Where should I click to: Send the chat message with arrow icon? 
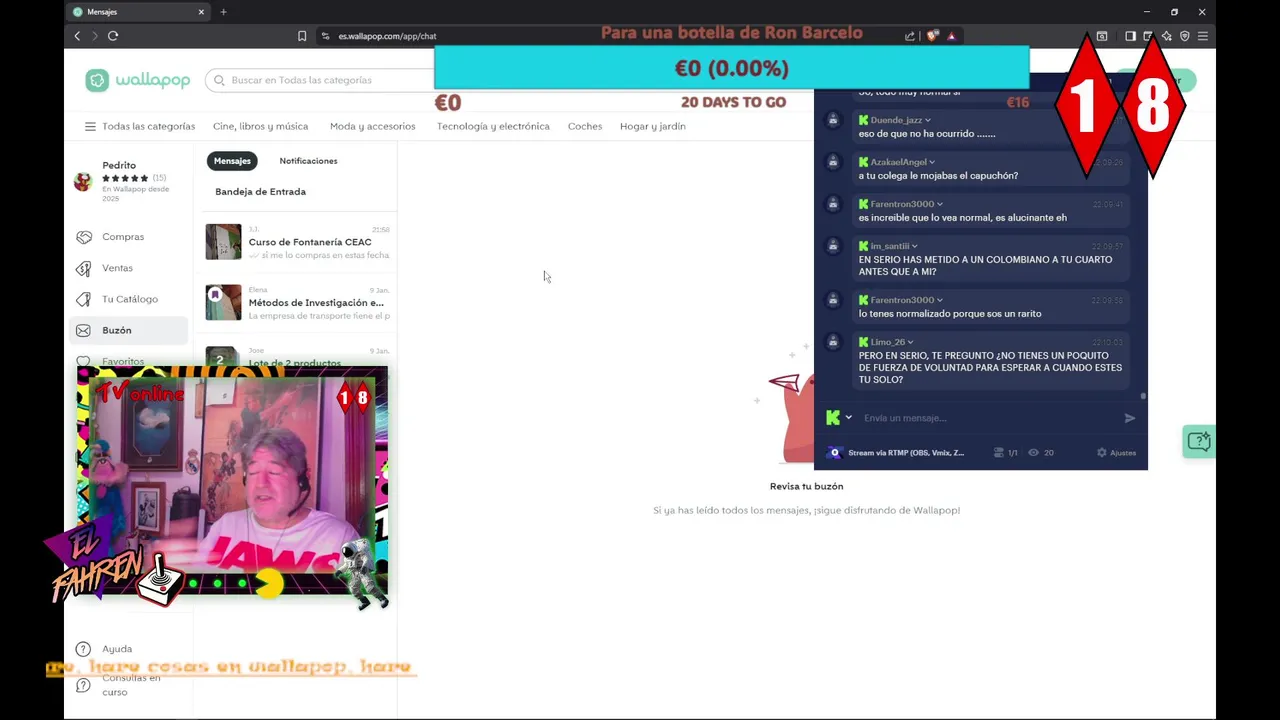tap(1130, 418)
